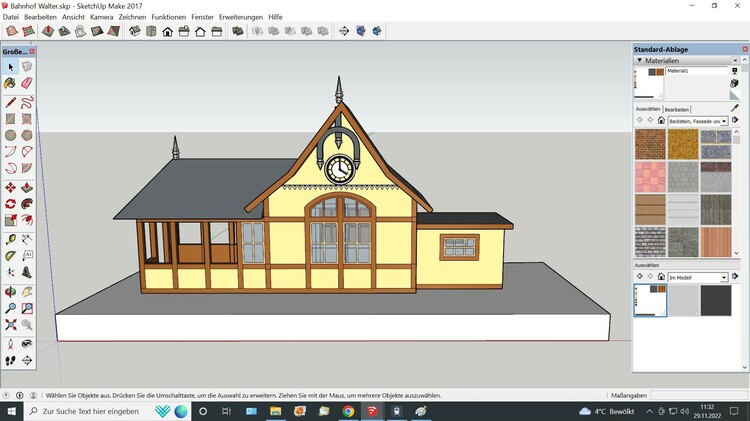Click home icon beside Im Modell dropdown
This screenshot has height=421, width=750.
pyautogui.click(x=661, y=276)
